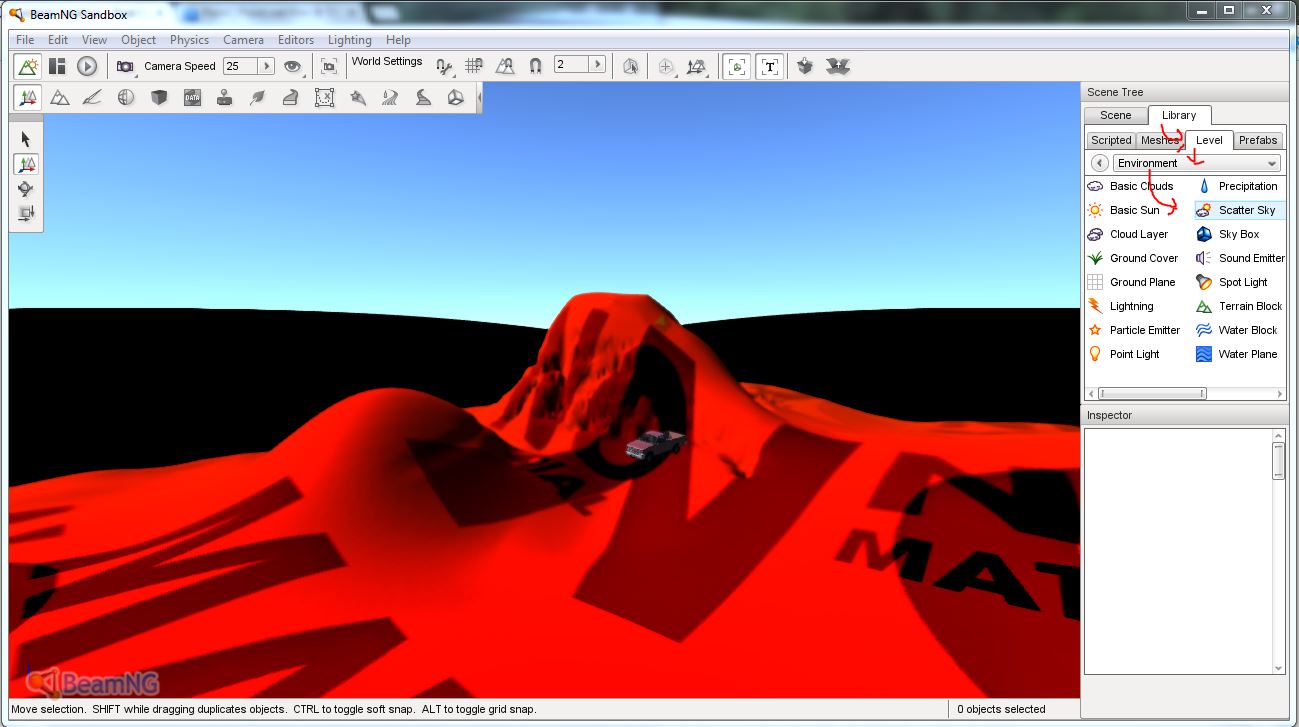The image size is (1299, 727).
Task: Pick the Rotate selection tool
Action: pos(26,188)
